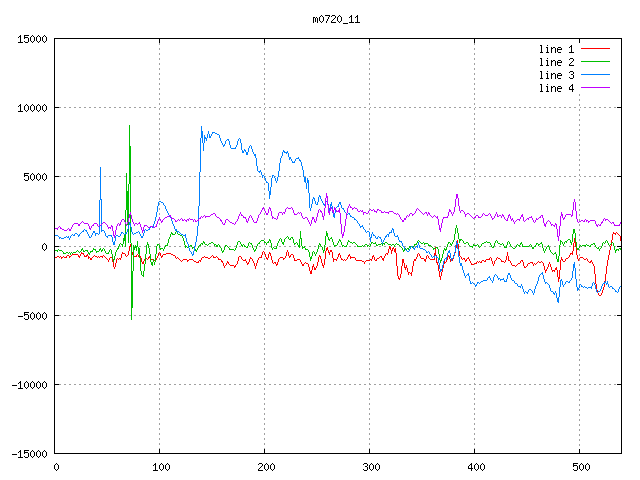Select the "line 1" legend label
The height and width of the screenshot is (480, 640).
[x=557, y=49]
